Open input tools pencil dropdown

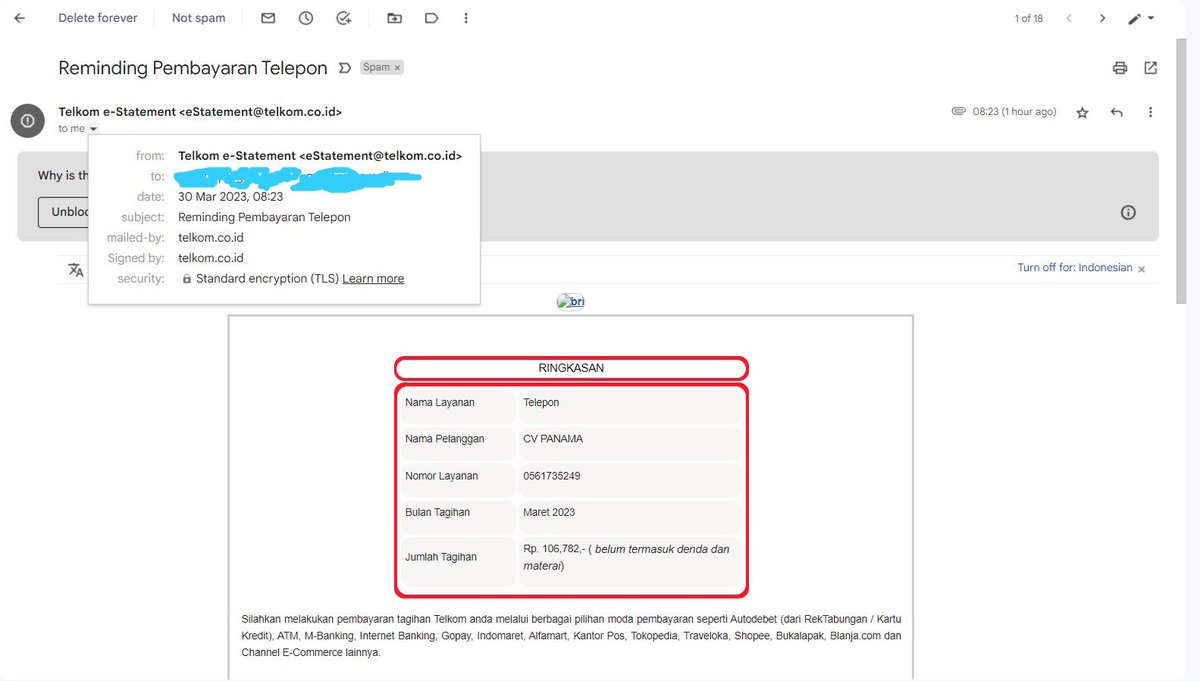click(1141, 18)
